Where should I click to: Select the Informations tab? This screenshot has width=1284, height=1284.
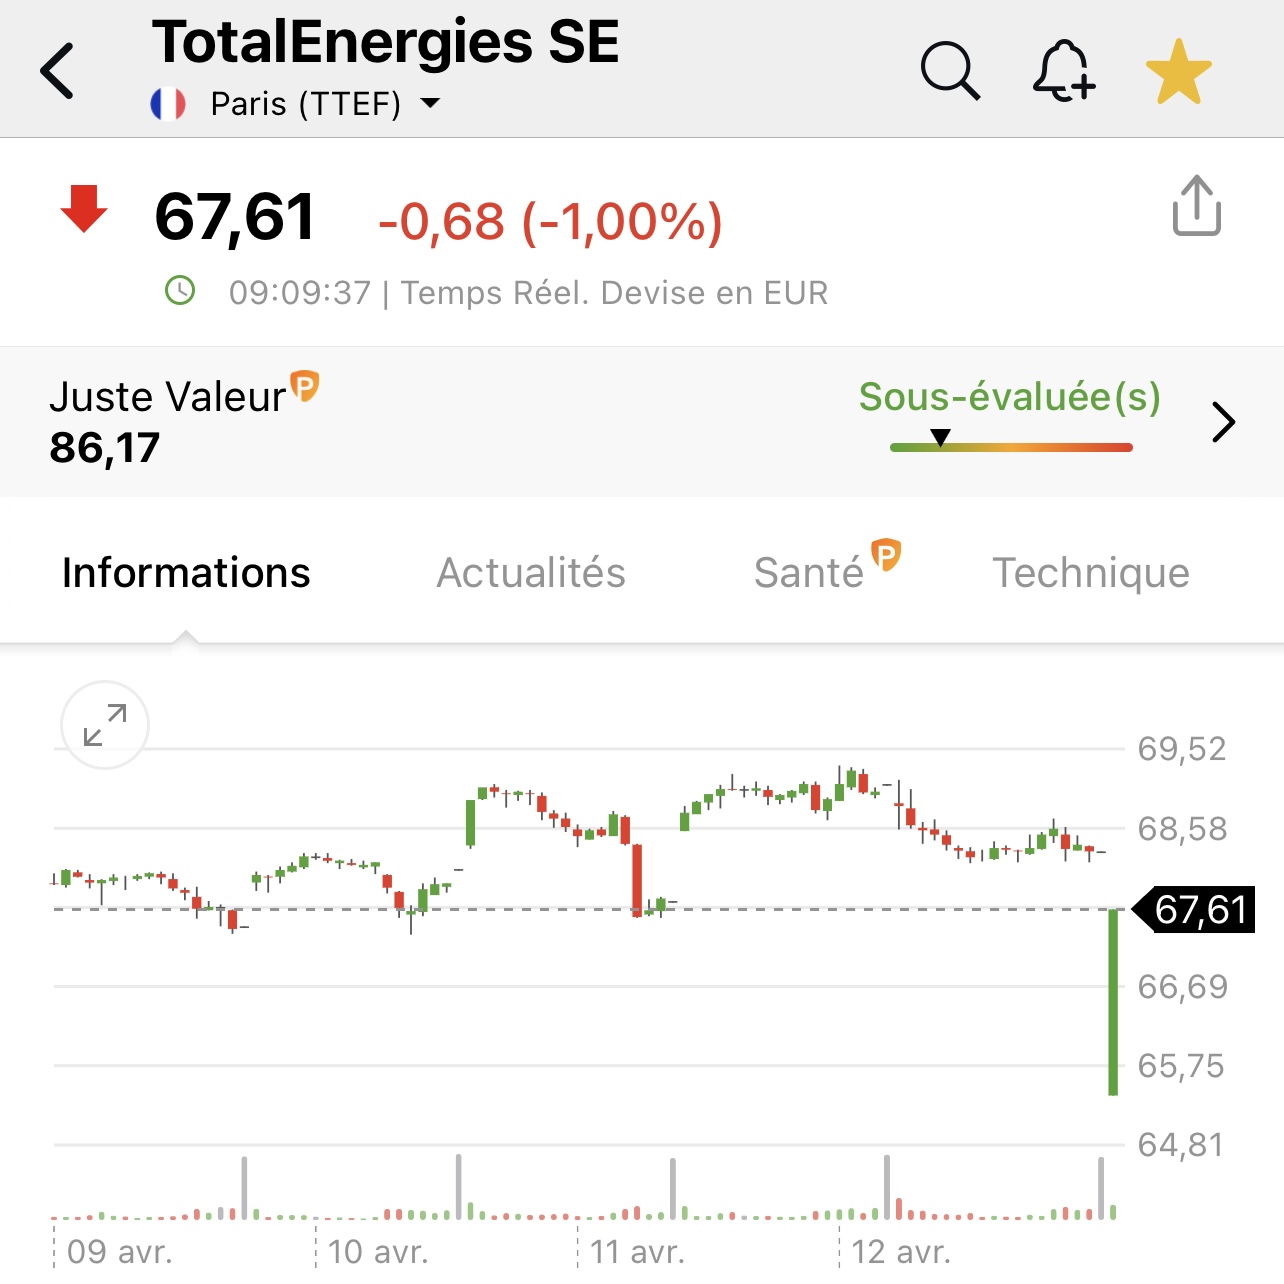186,573
